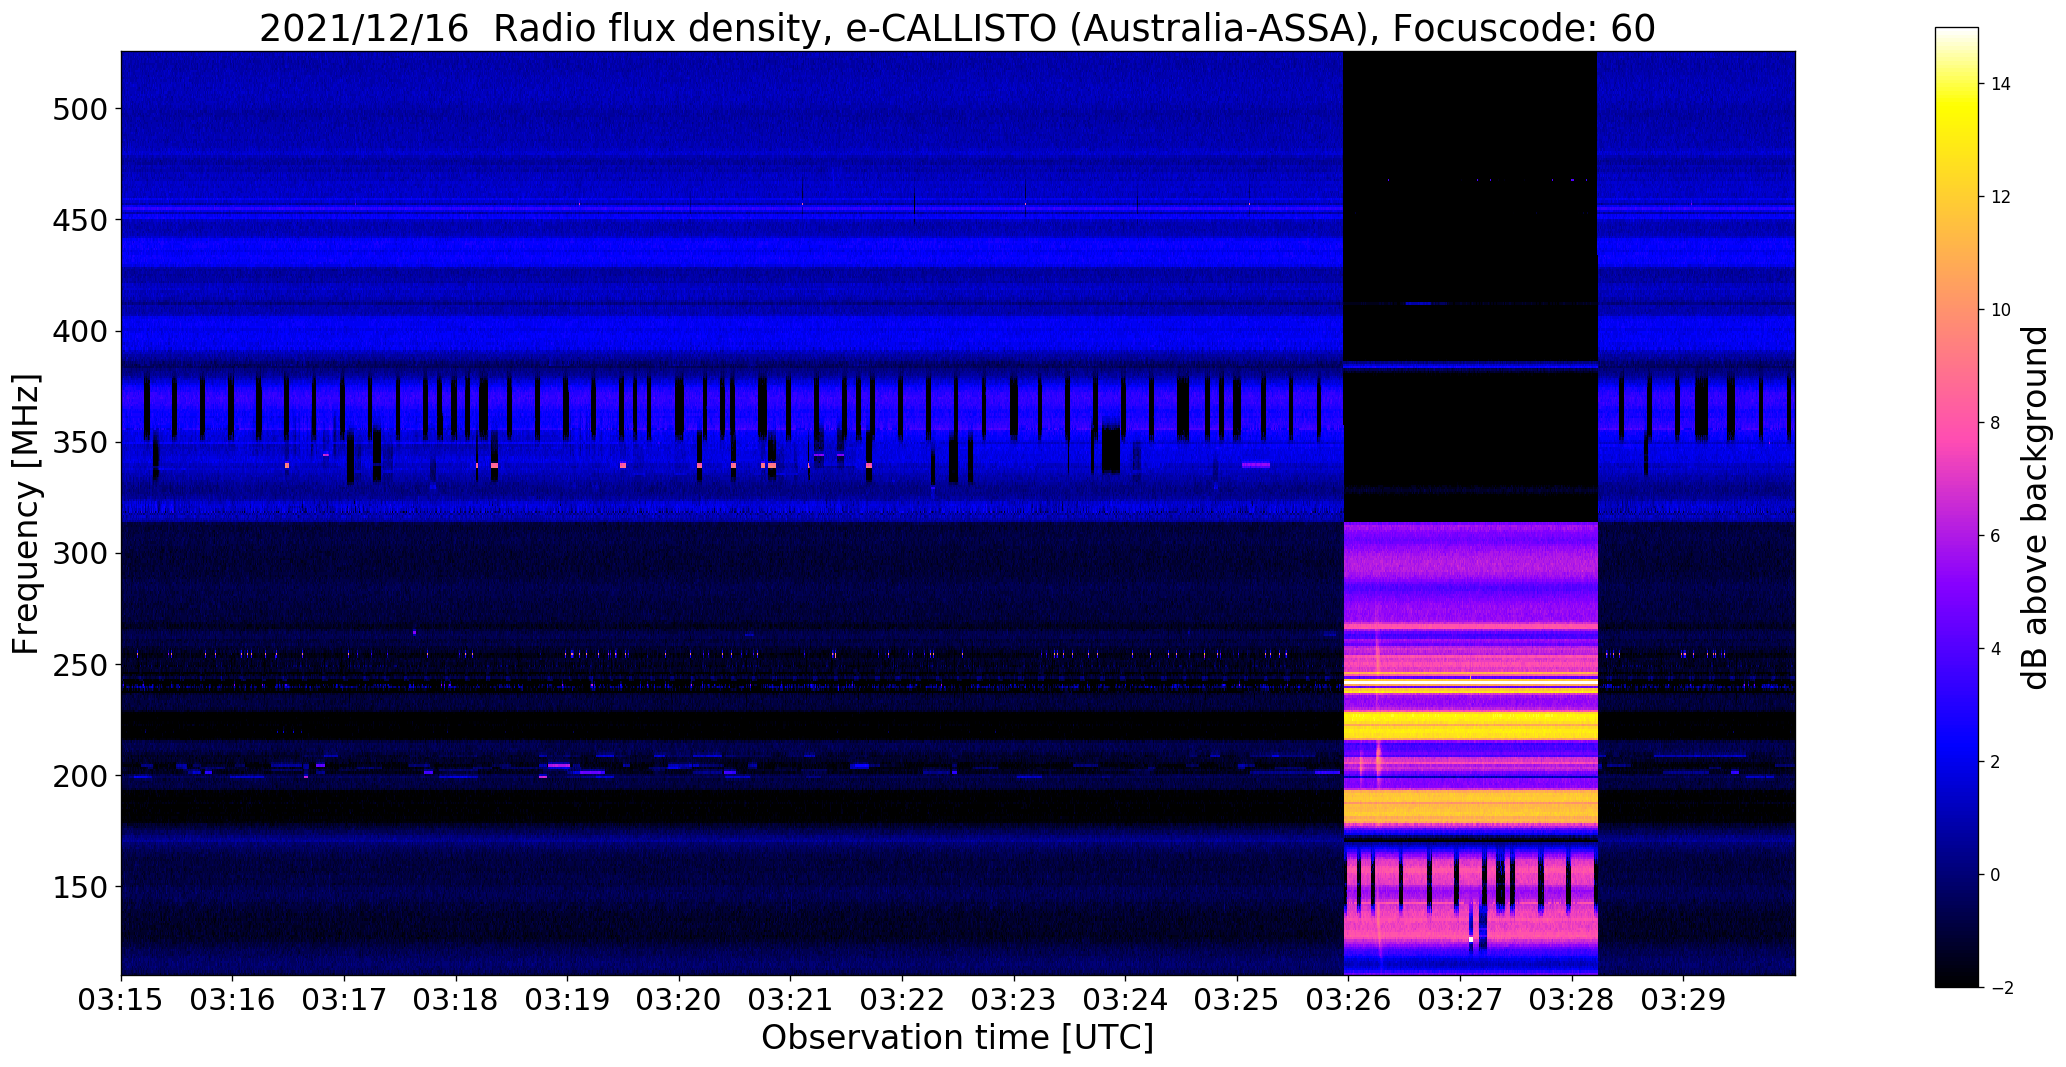Click the plot title starting with 2021/12/16

(x=957, y=28)
